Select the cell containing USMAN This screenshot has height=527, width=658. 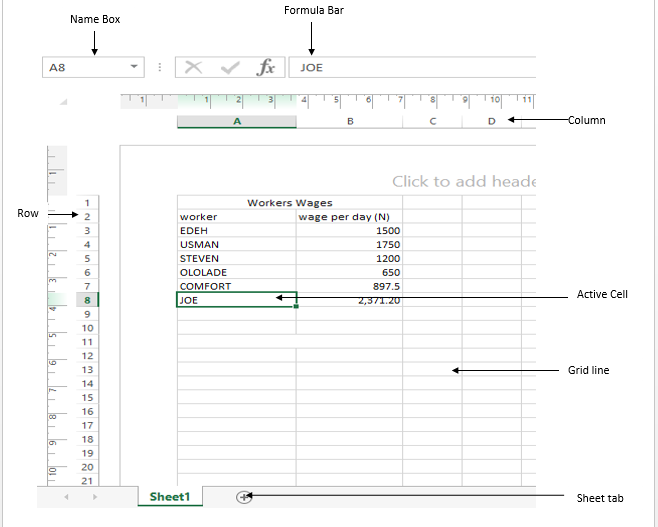click(x=237, y=244)
